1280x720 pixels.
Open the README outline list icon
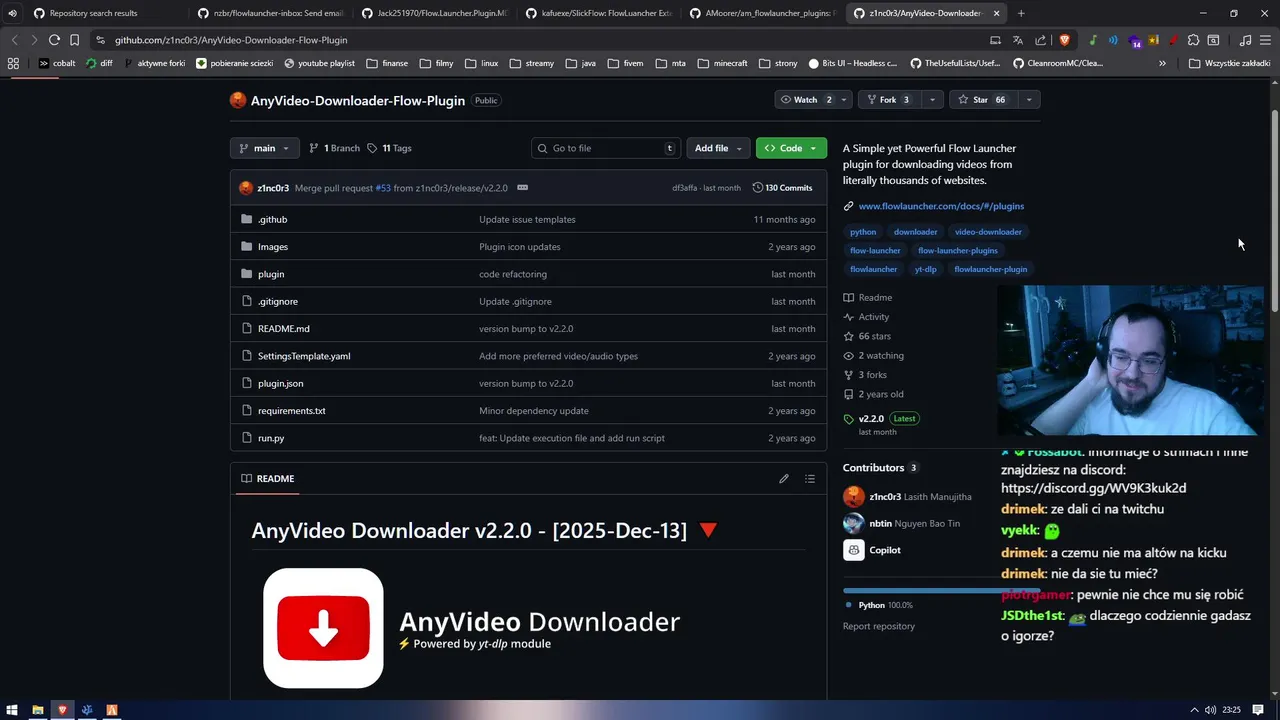tap(810, 479)
